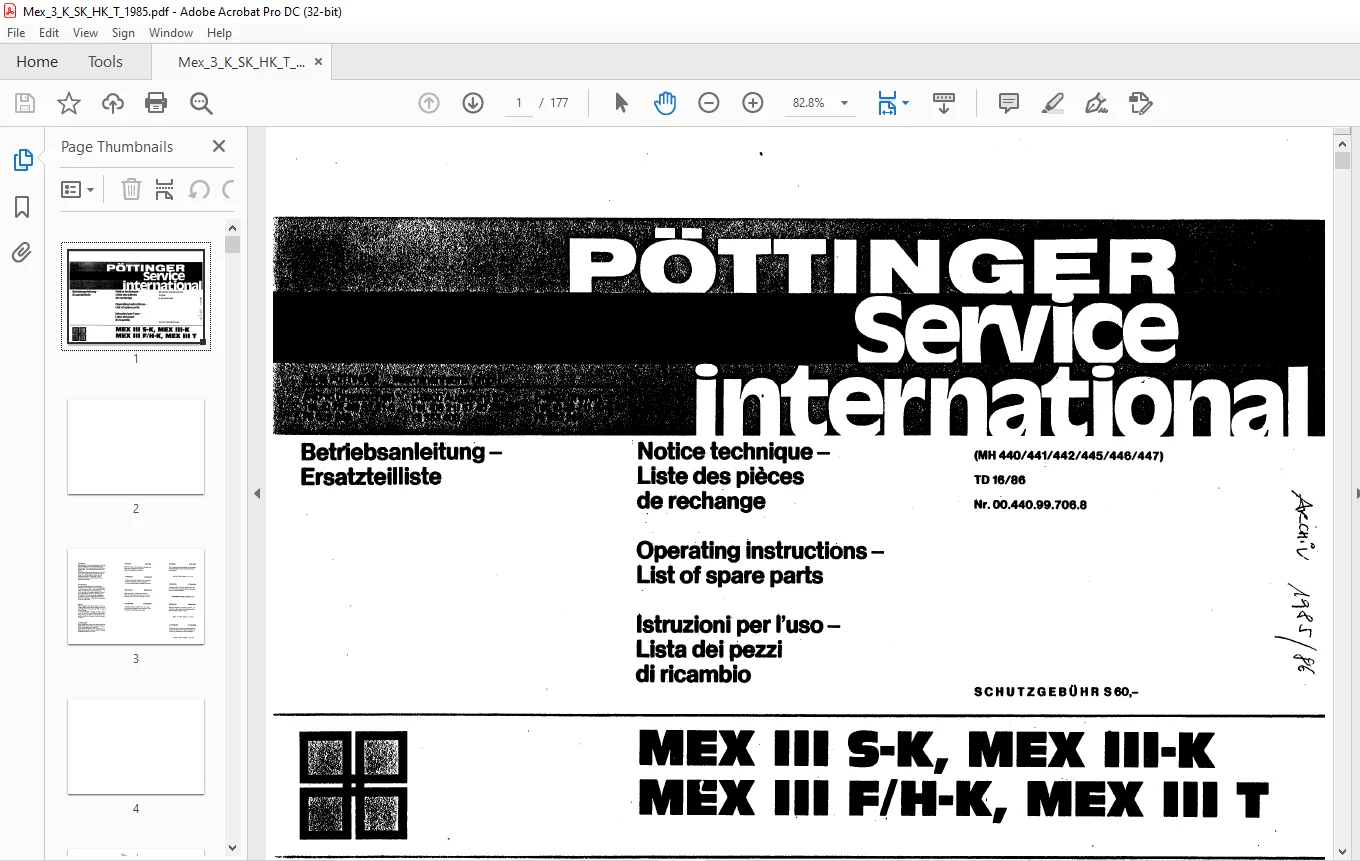Open Attachments panel in sidebar
The width and height of the screenshot is (1360, 861).
pos(22,253)
